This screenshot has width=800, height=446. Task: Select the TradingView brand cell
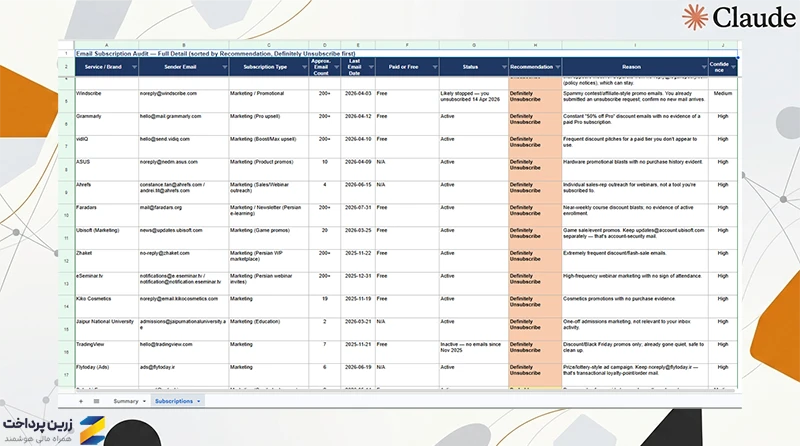pyautogui.click(x=107, y=352)
